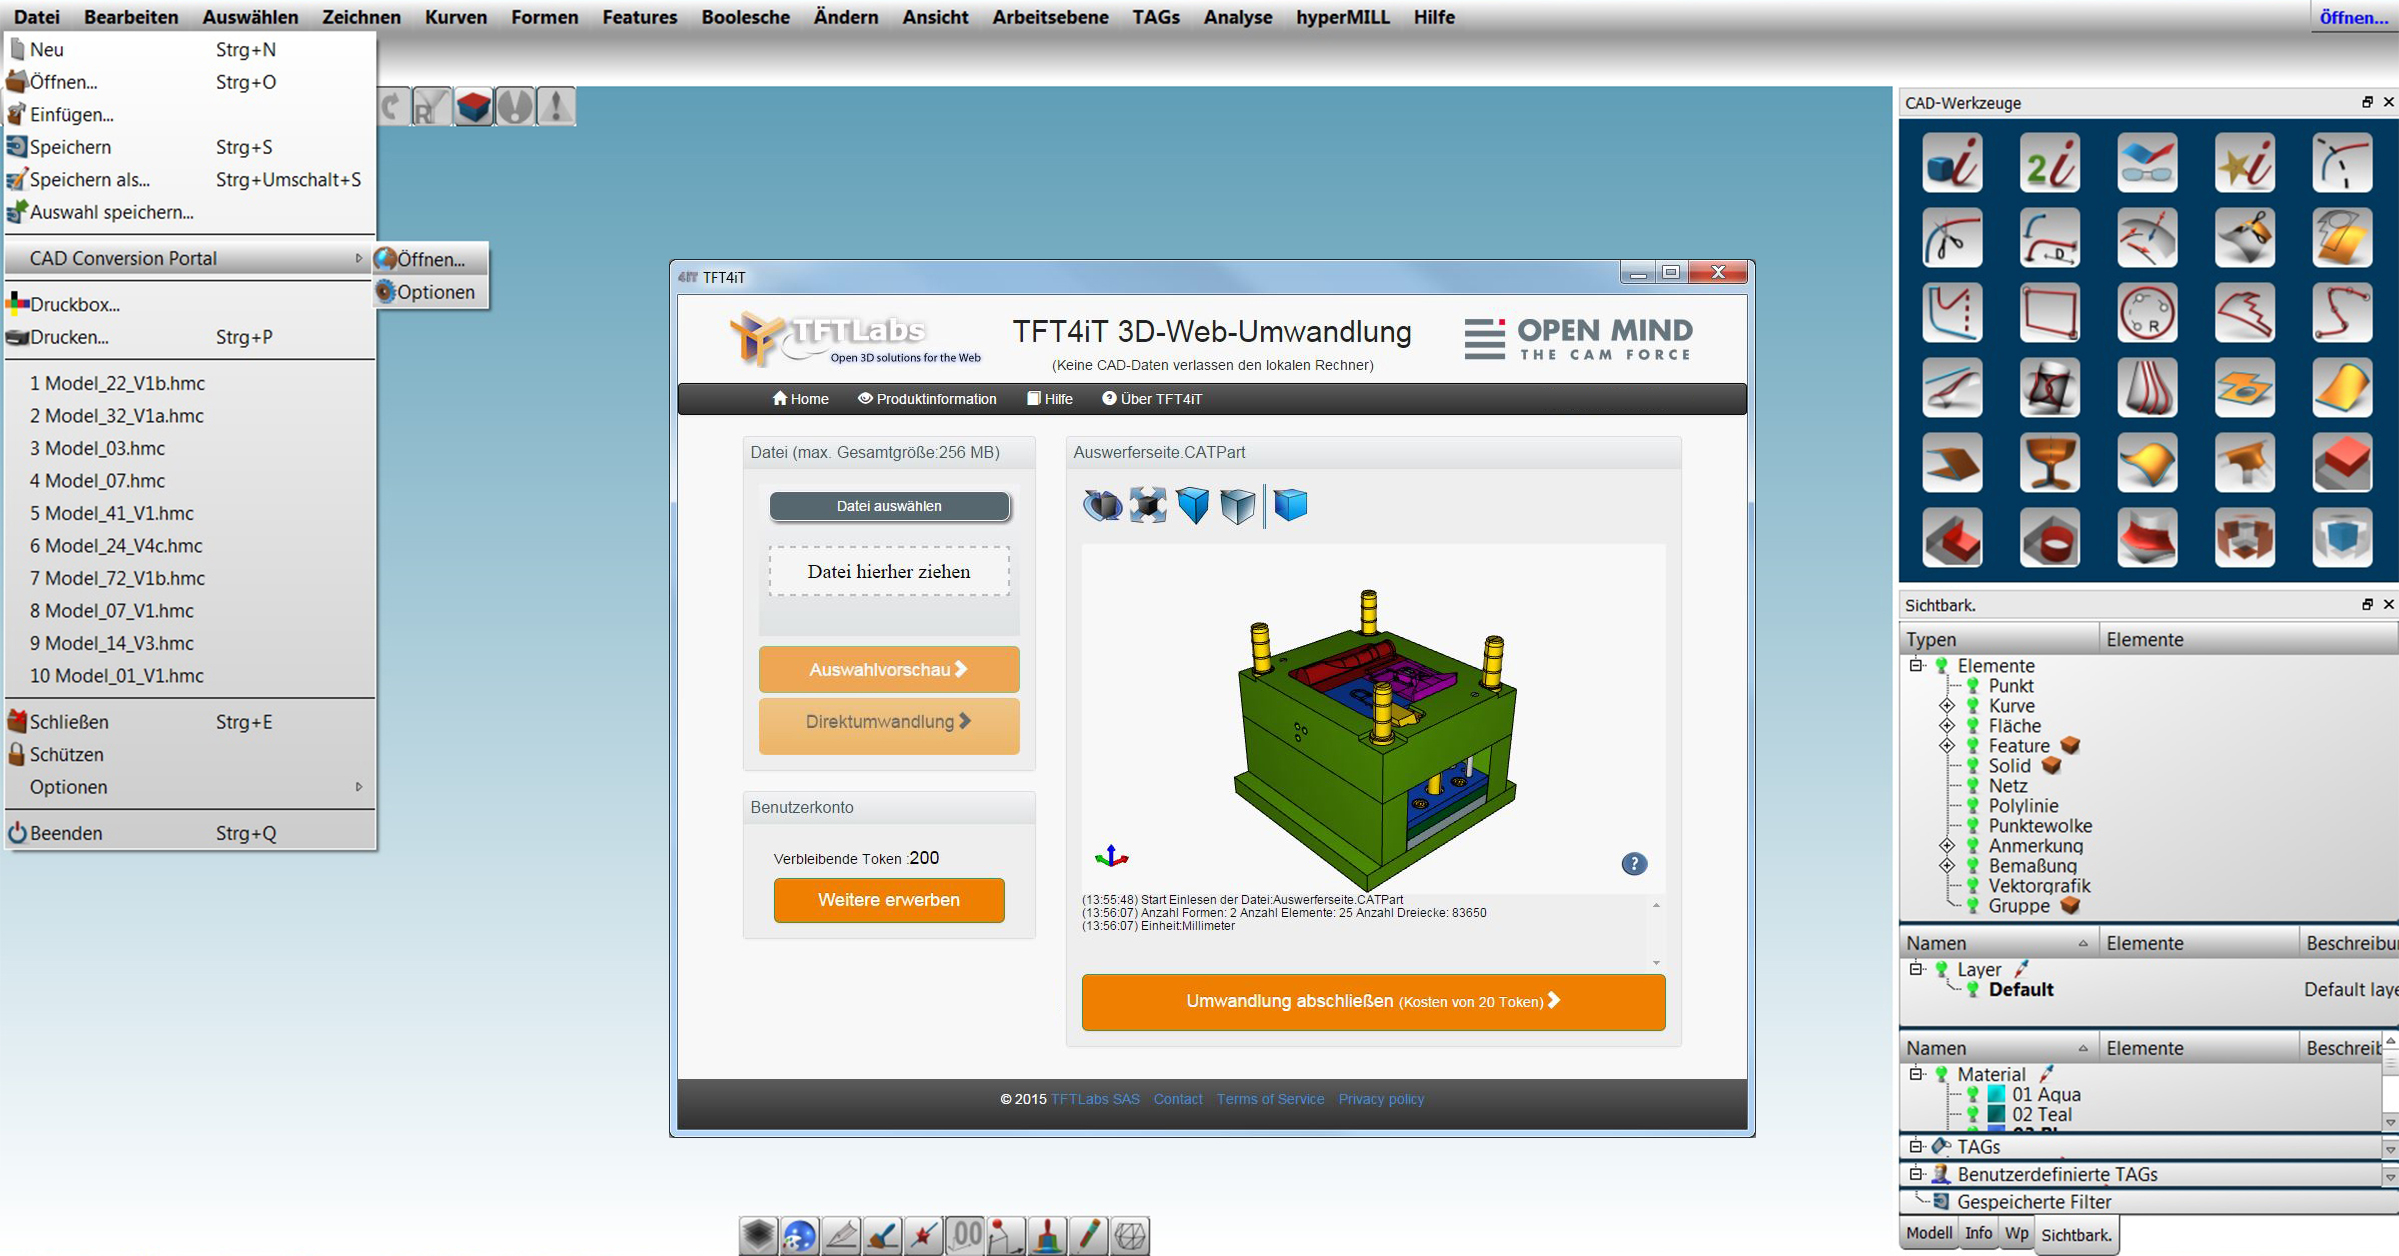Image resolution: width=2399 pixels, height=1256 pixels.
Task: Click Umwandlung abschließen button
Action: [1372, 1001]
